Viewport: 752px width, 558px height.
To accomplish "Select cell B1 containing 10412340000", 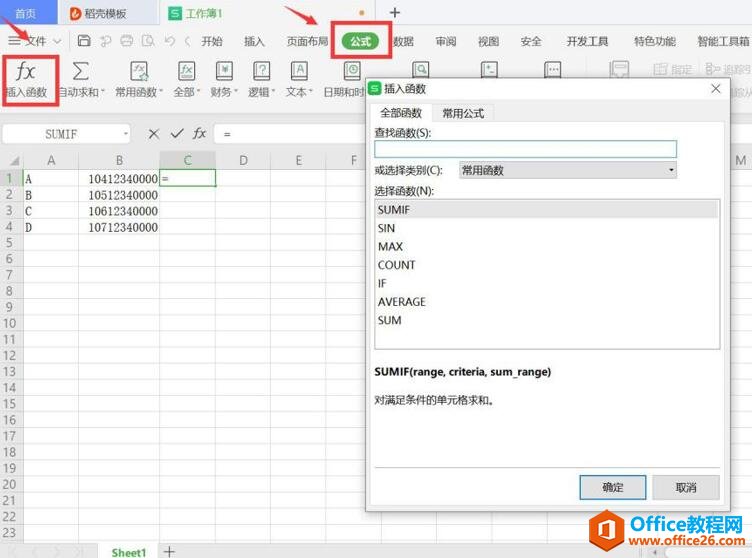I will [x=119, y=178].
